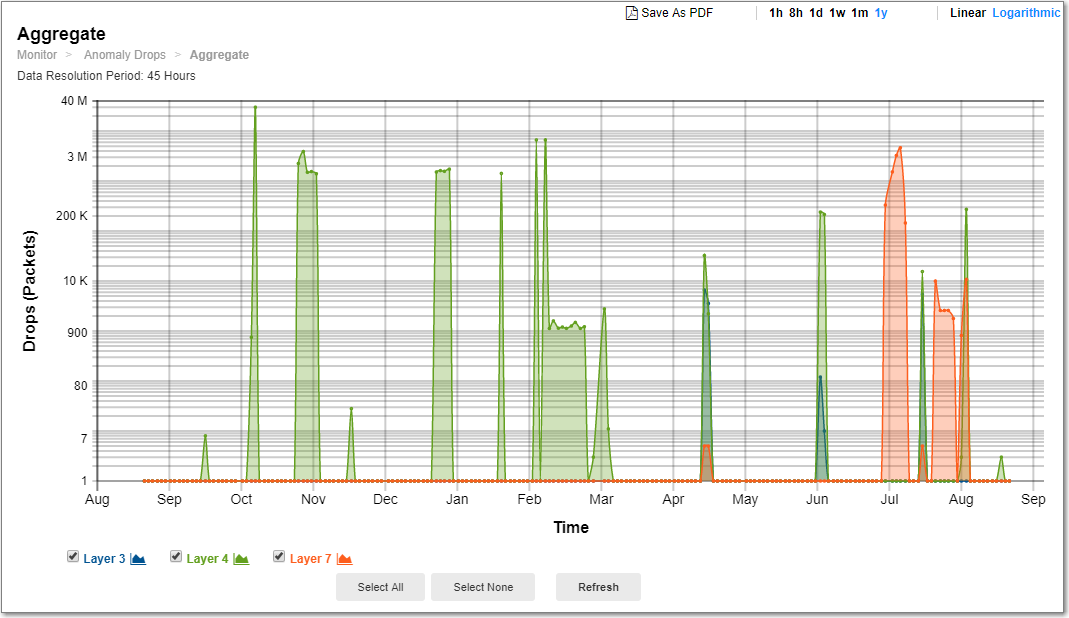Click the Data Resolution Period text

[x=106, y=76]
